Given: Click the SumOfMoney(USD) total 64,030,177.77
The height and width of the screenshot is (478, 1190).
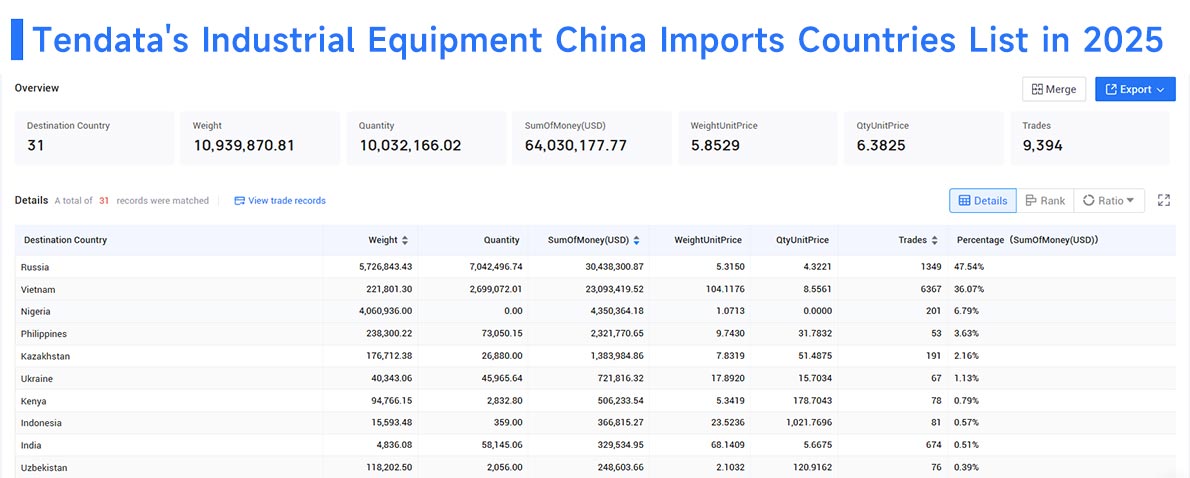Looking at the screenshot, I should pyautogui.click(x=576, y=146).
